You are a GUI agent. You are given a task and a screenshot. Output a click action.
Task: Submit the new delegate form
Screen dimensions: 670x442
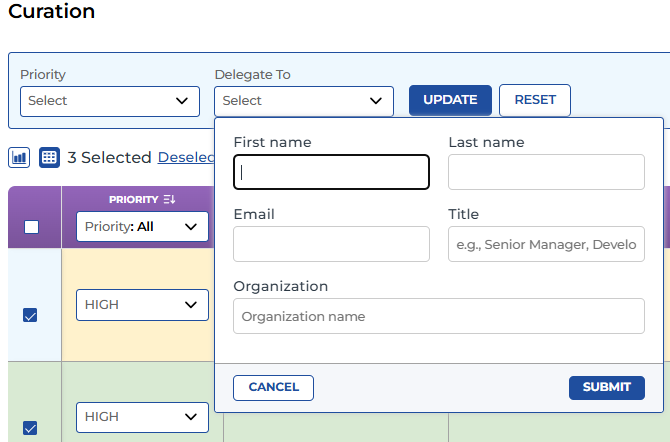(x=606, y=387)
